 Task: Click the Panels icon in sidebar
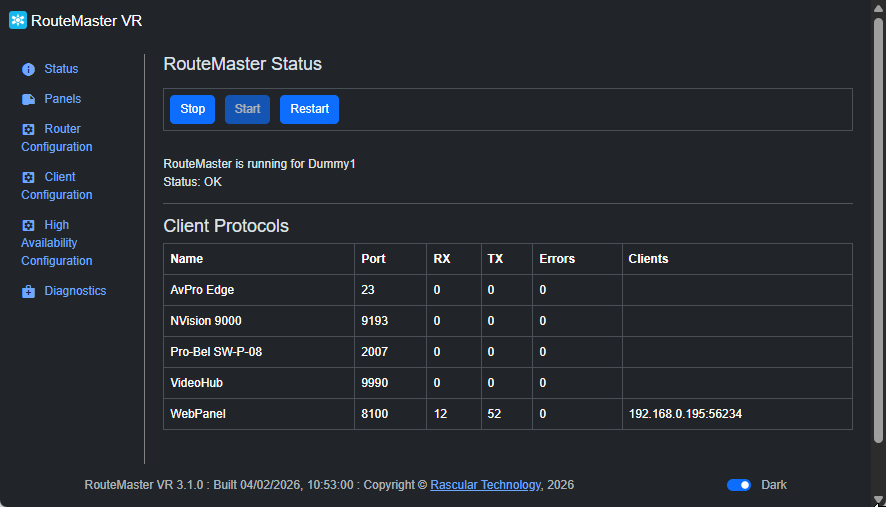click(28, 99)
